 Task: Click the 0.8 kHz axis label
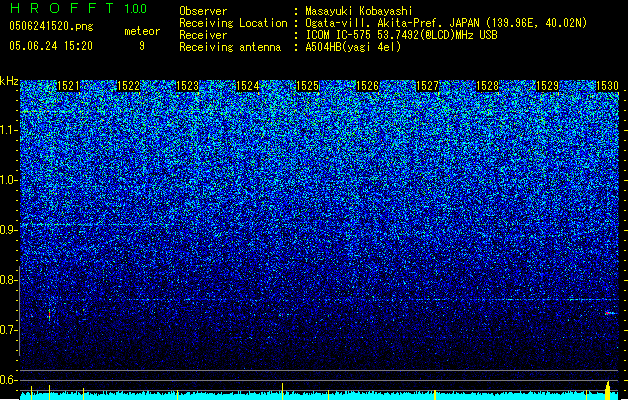pyautogui.click(x=9, y=280)
